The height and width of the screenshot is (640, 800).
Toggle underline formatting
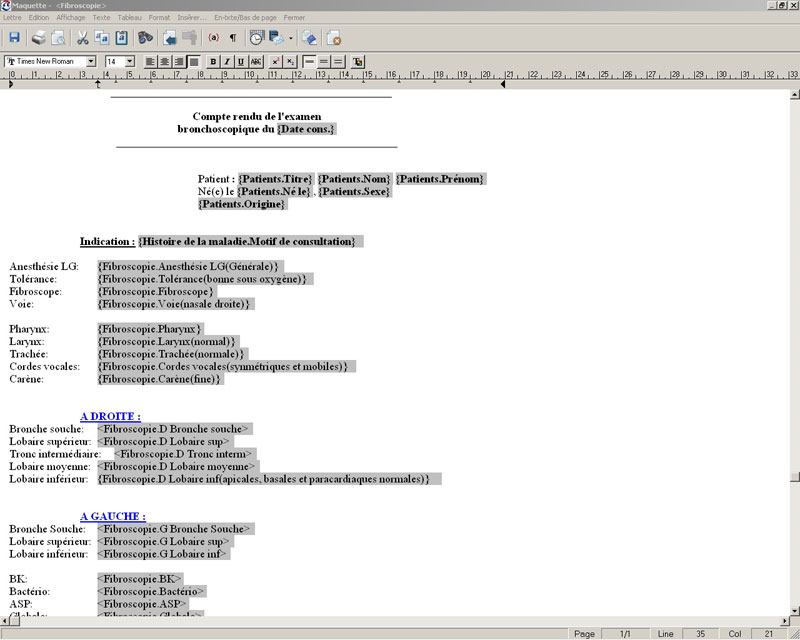click(241, 62)
